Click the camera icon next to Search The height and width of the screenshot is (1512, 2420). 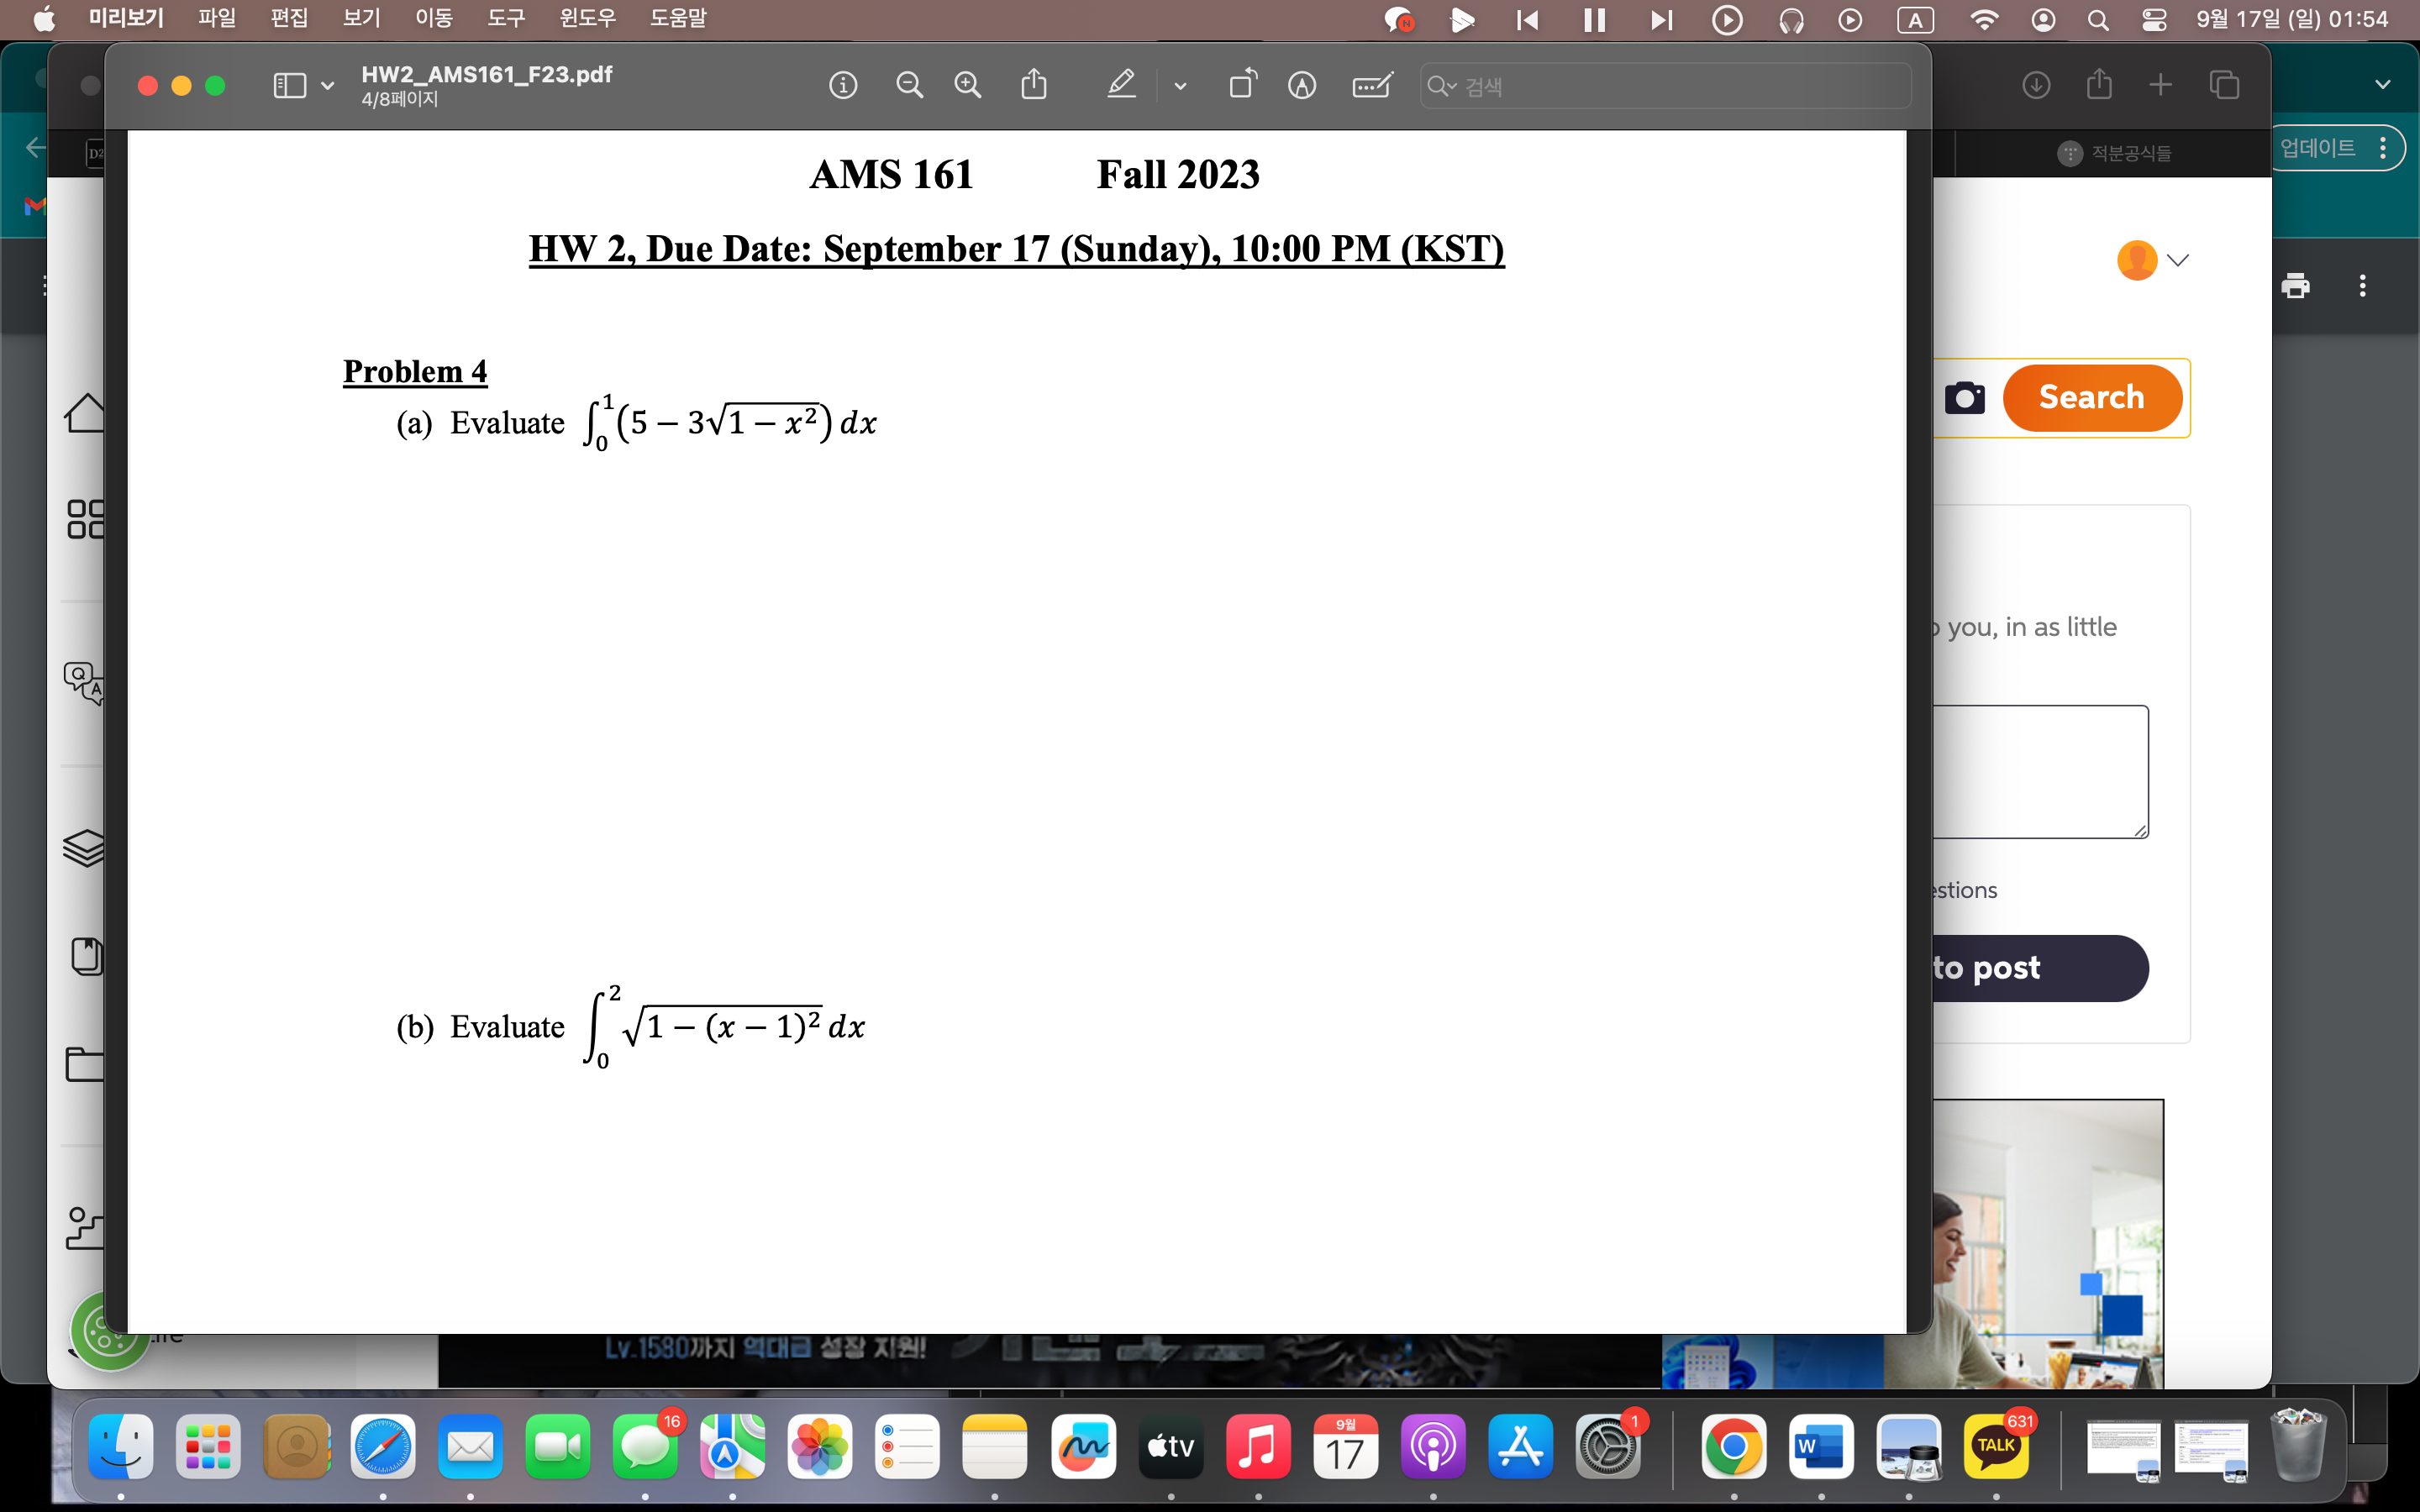[1964, 398]
